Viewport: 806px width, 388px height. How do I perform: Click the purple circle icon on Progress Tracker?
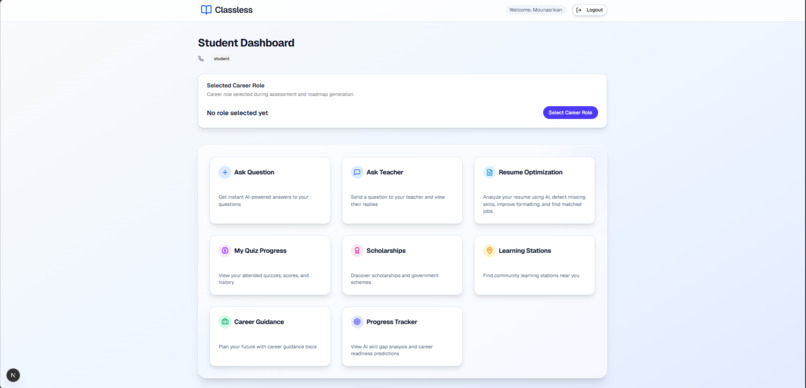click(357, 322)
